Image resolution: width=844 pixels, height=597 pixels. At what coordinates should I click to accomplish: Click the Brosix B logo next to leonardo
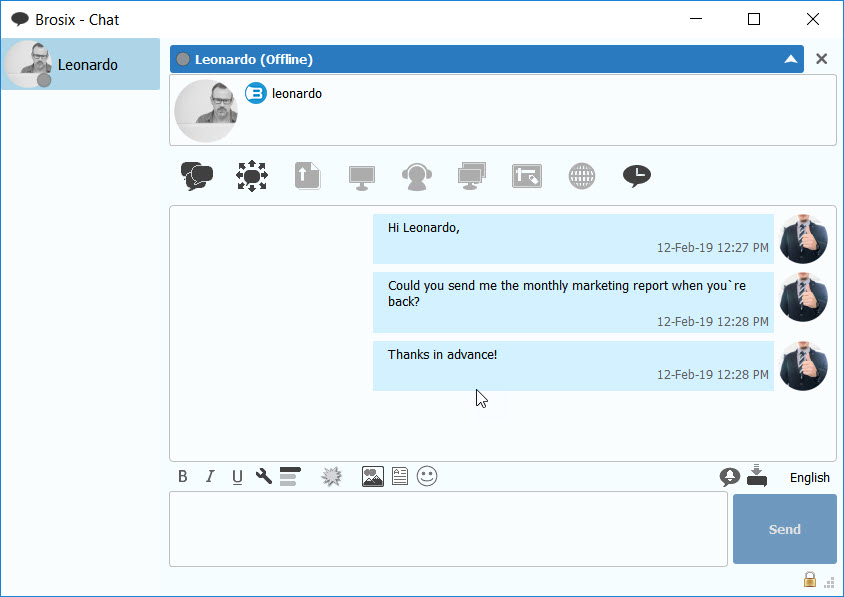tap(256, 93)
